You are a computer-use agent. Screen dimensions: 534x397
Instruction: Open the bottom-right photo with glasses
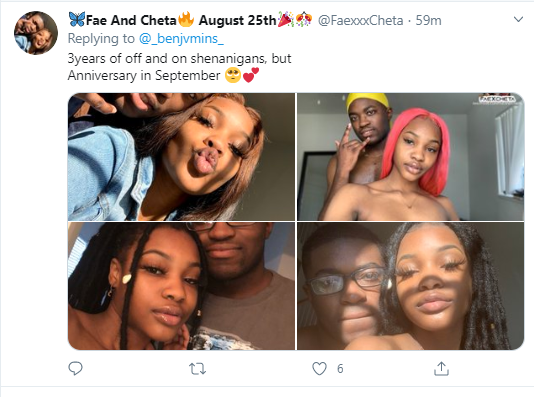tap(410, 286)
